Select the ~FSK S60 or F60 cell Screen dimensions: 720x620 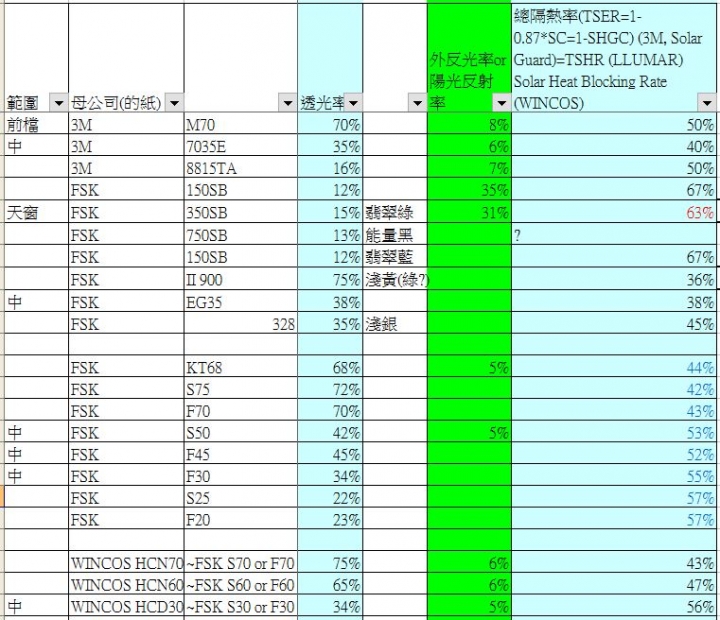coord(241,584)
